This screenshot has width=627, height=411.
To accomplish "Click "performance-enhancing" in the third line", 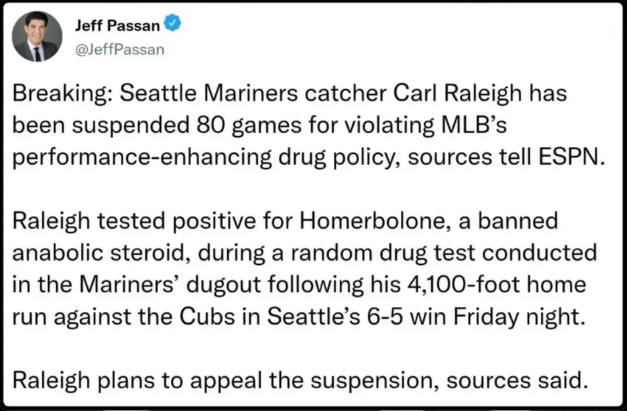I will (142, 158).
